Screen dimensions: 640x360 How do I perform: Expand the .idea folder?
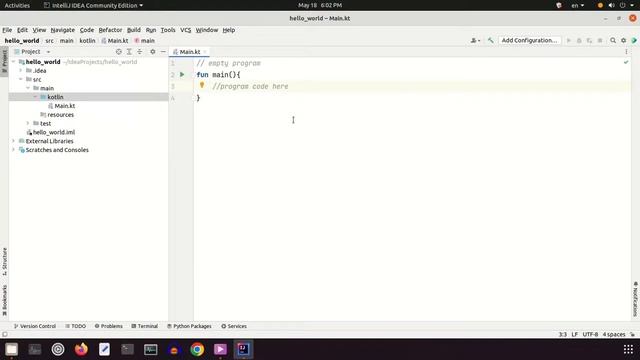pos(21,71)
